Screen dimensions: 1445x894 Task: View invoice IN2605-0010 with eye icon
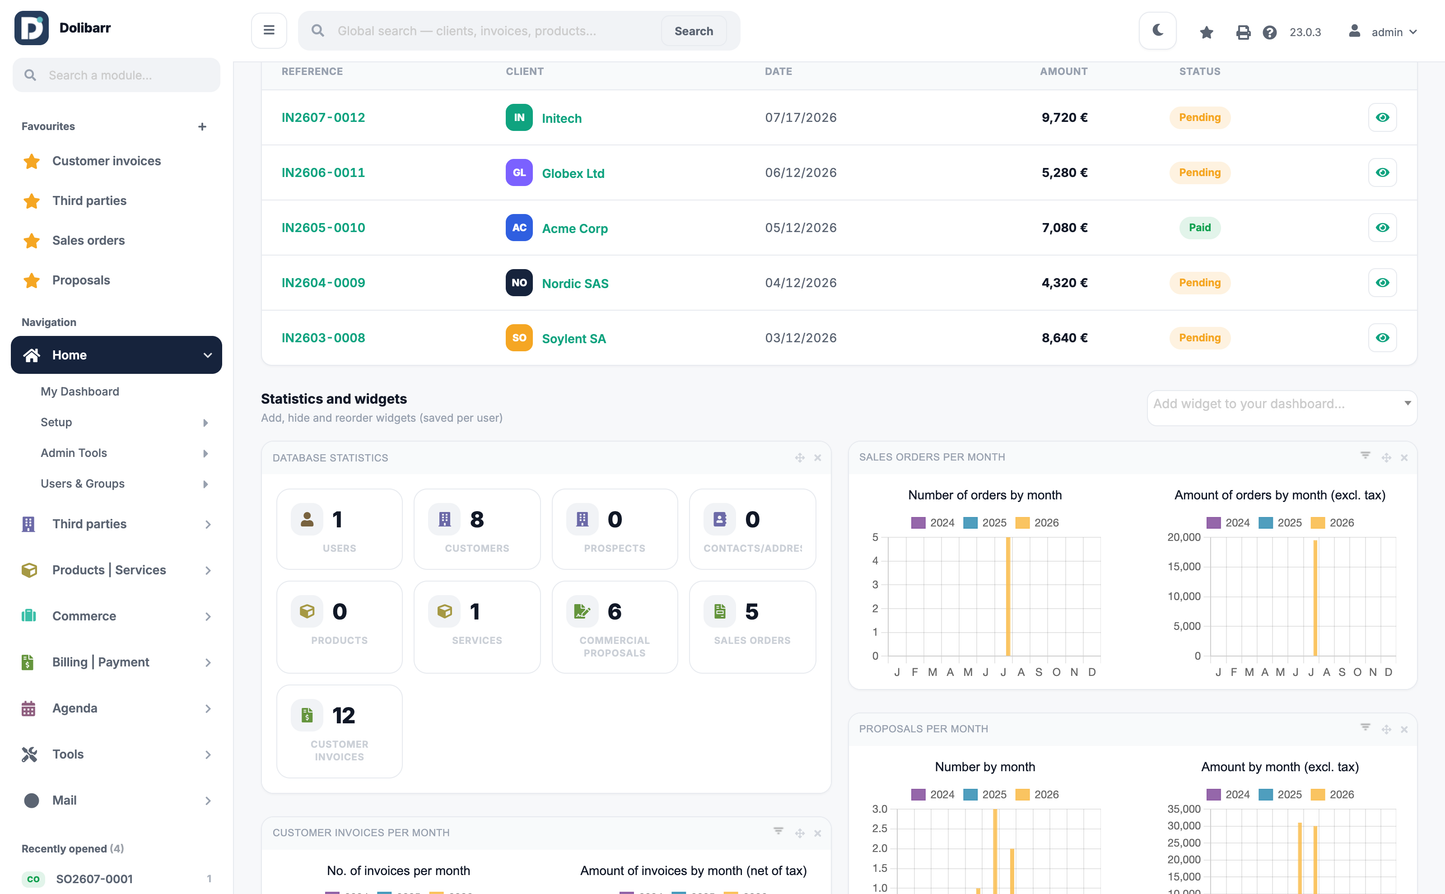(1382, 228)
